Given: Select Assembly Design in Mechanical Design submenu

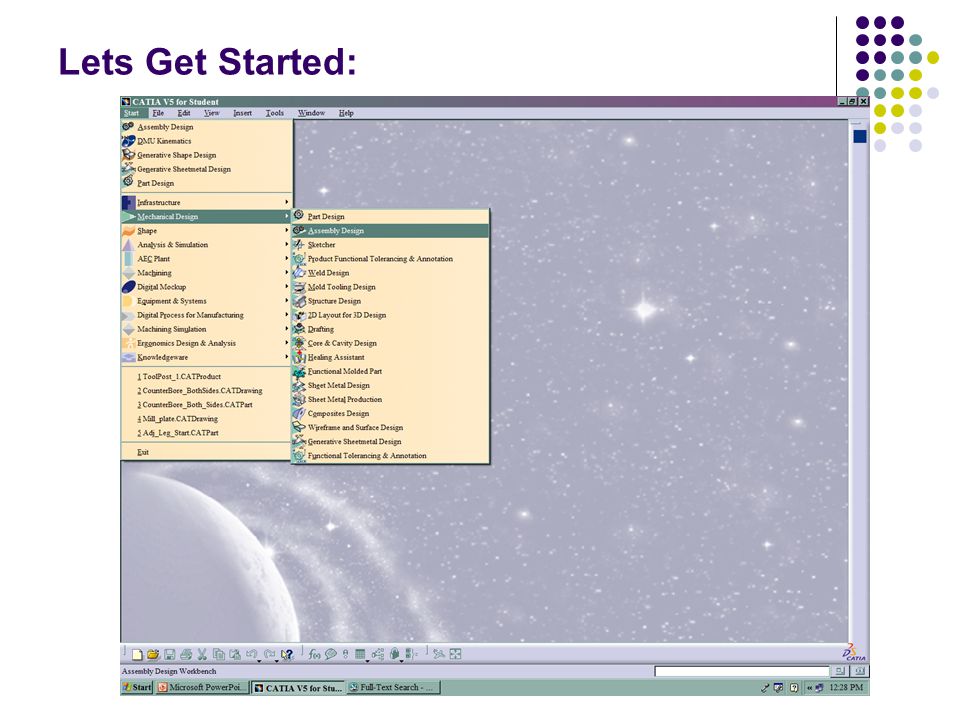Looking at the screenshot, I should click(x=391, y=230).
